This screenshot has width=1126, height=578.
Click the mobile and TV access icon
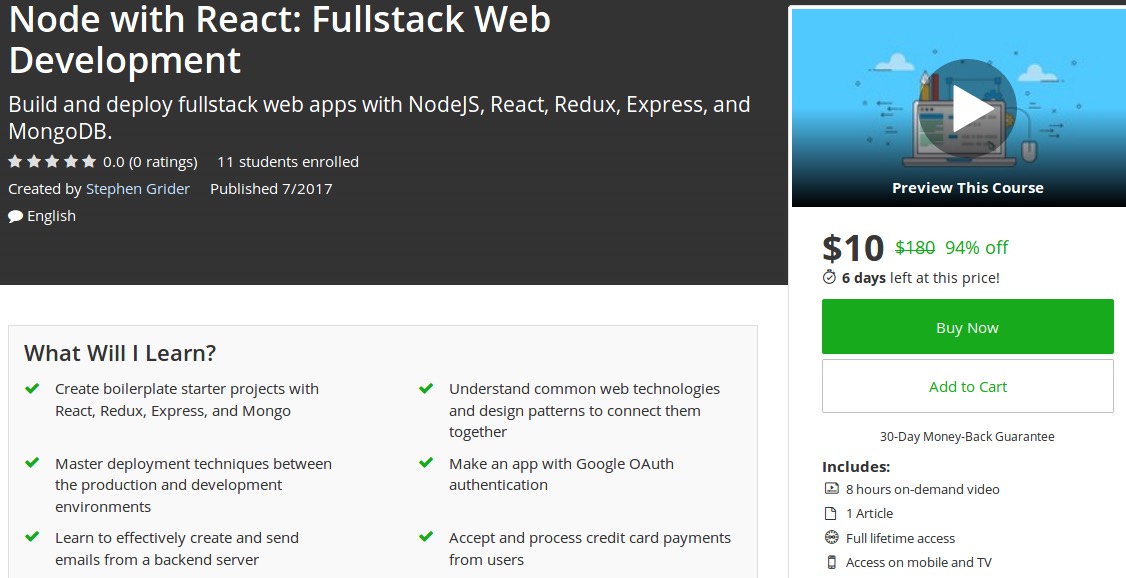pos(831,562)
